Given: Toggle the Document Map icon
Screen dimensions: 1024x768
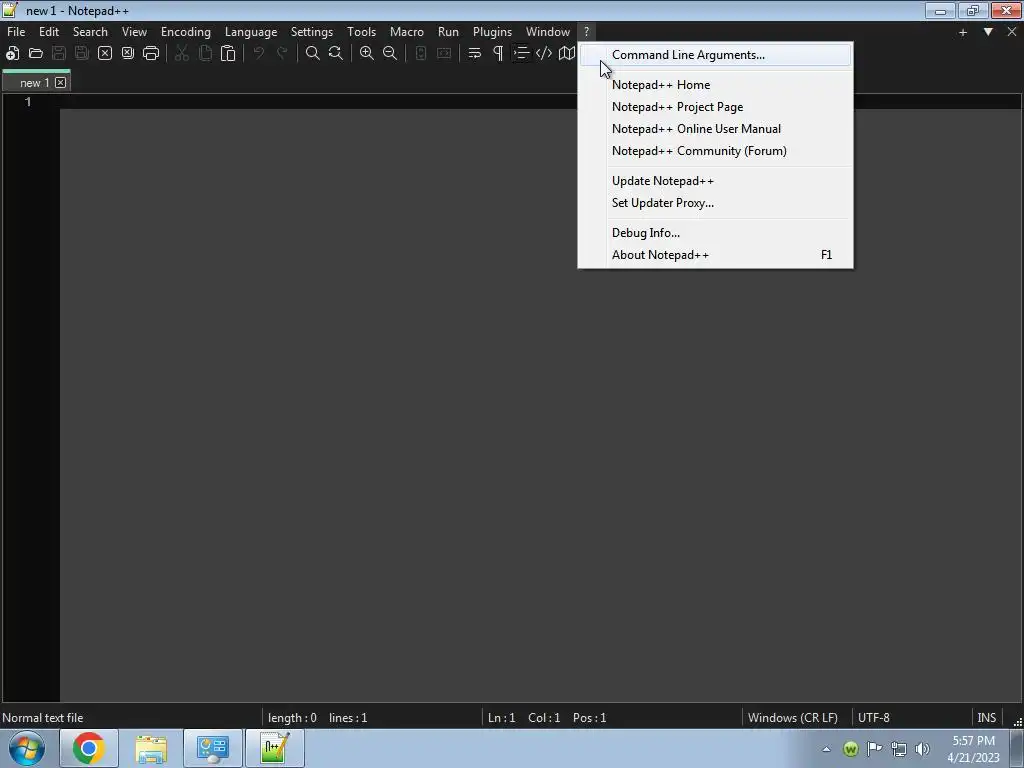Looking at the screenshot, I should click(567, 54).
